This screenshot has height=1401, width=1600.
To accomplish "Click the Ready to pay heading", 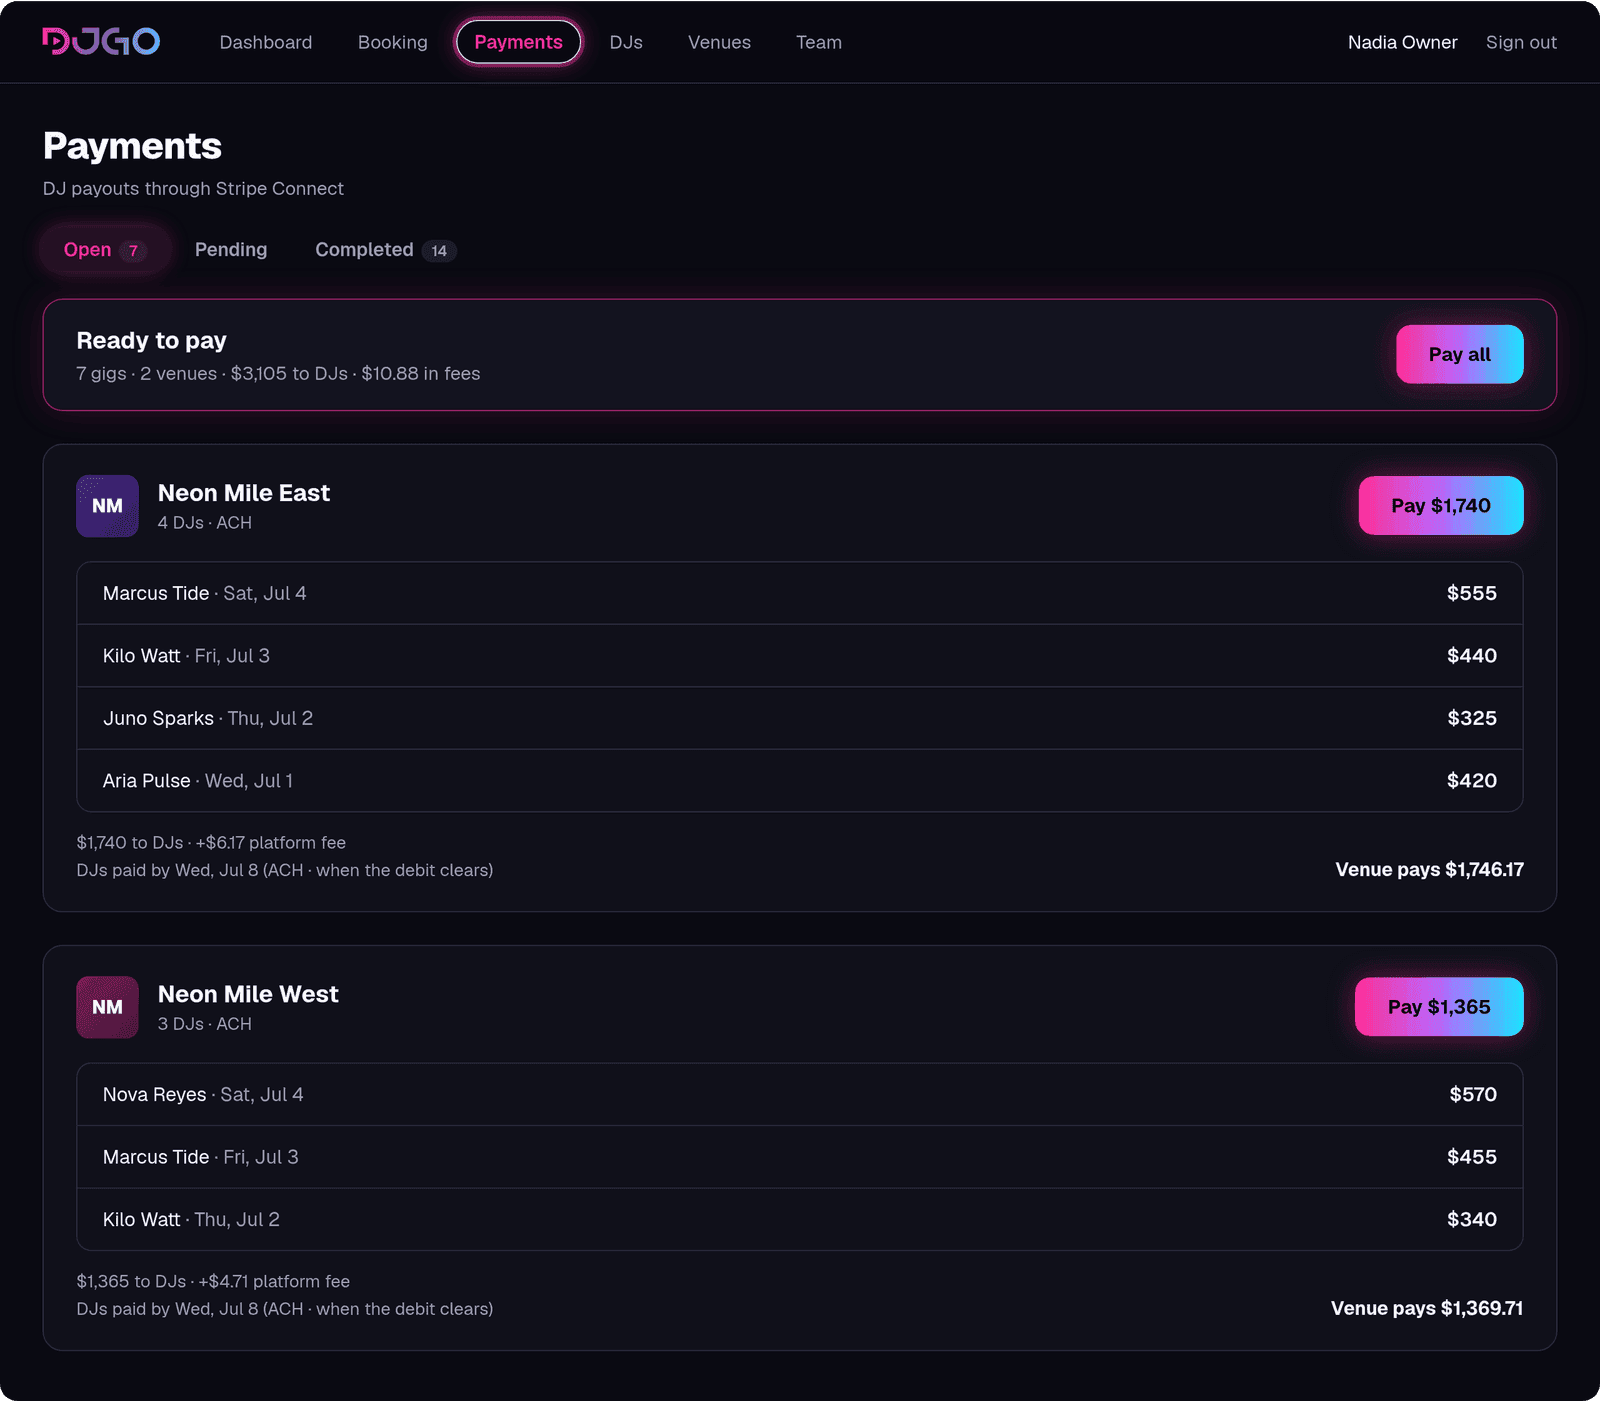I will [x=152, y=341].
